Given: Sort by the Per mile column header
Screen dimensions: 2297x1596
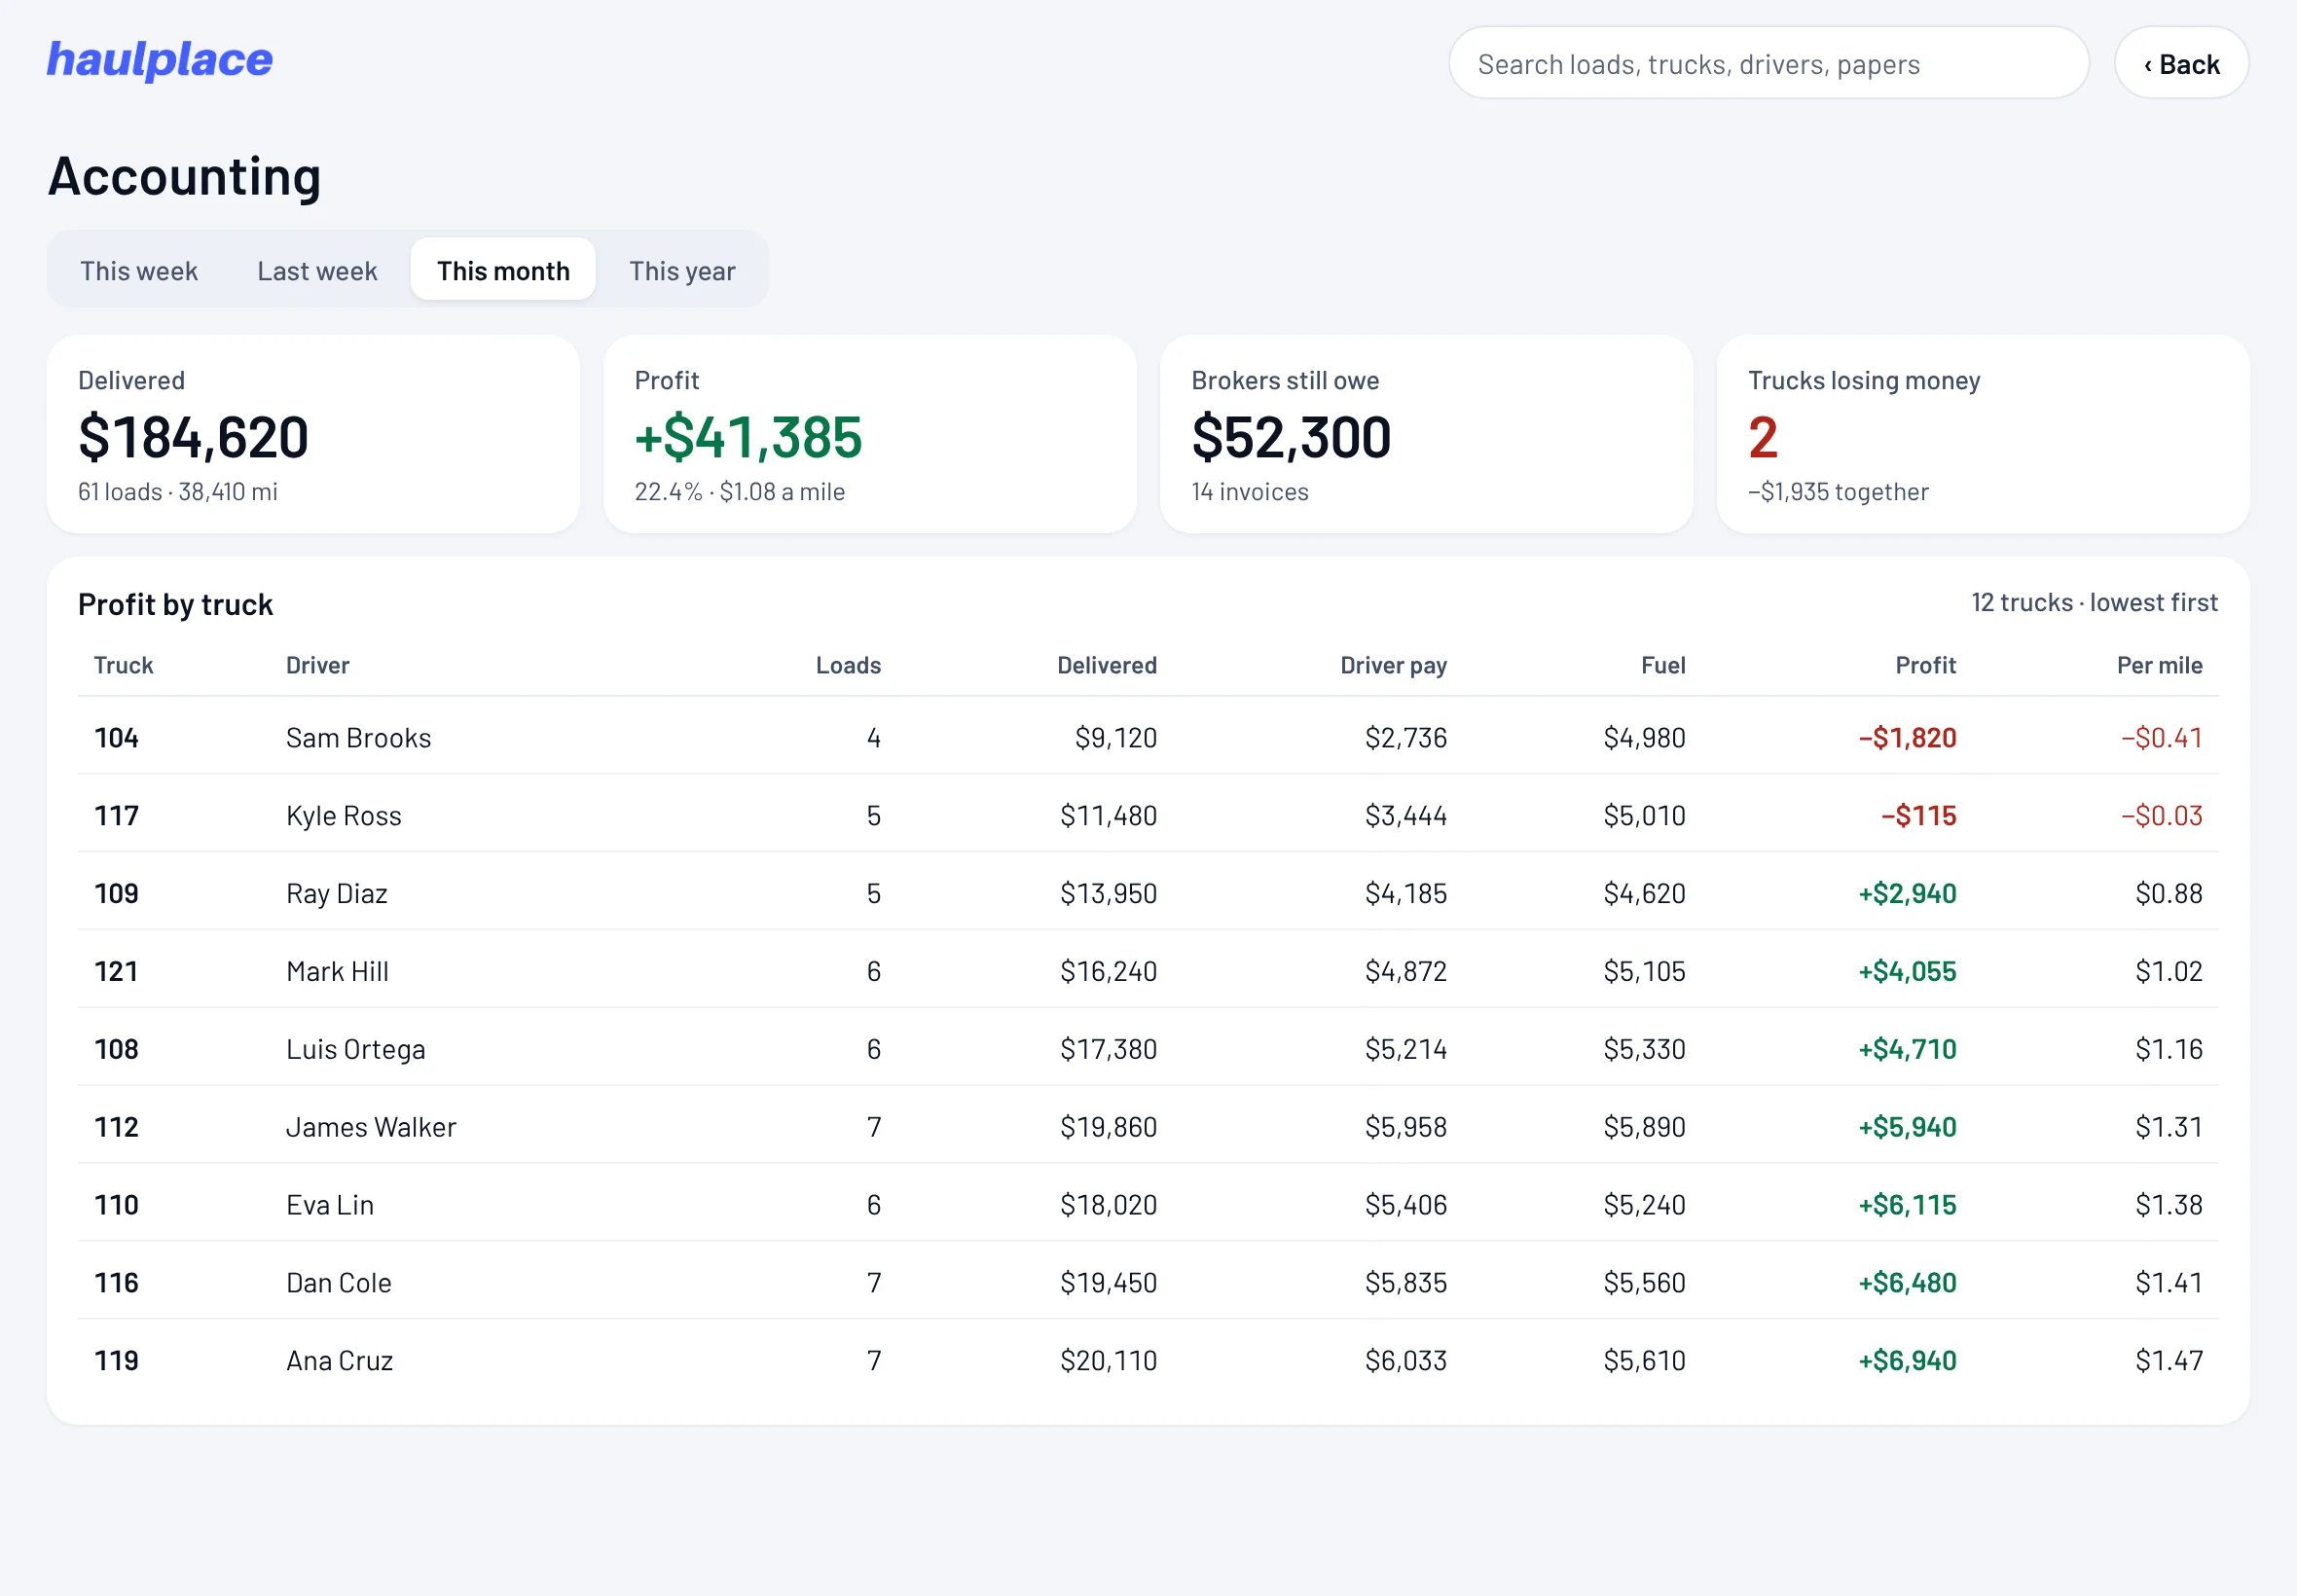Looking at the screenshot, I should point(2159,666).
